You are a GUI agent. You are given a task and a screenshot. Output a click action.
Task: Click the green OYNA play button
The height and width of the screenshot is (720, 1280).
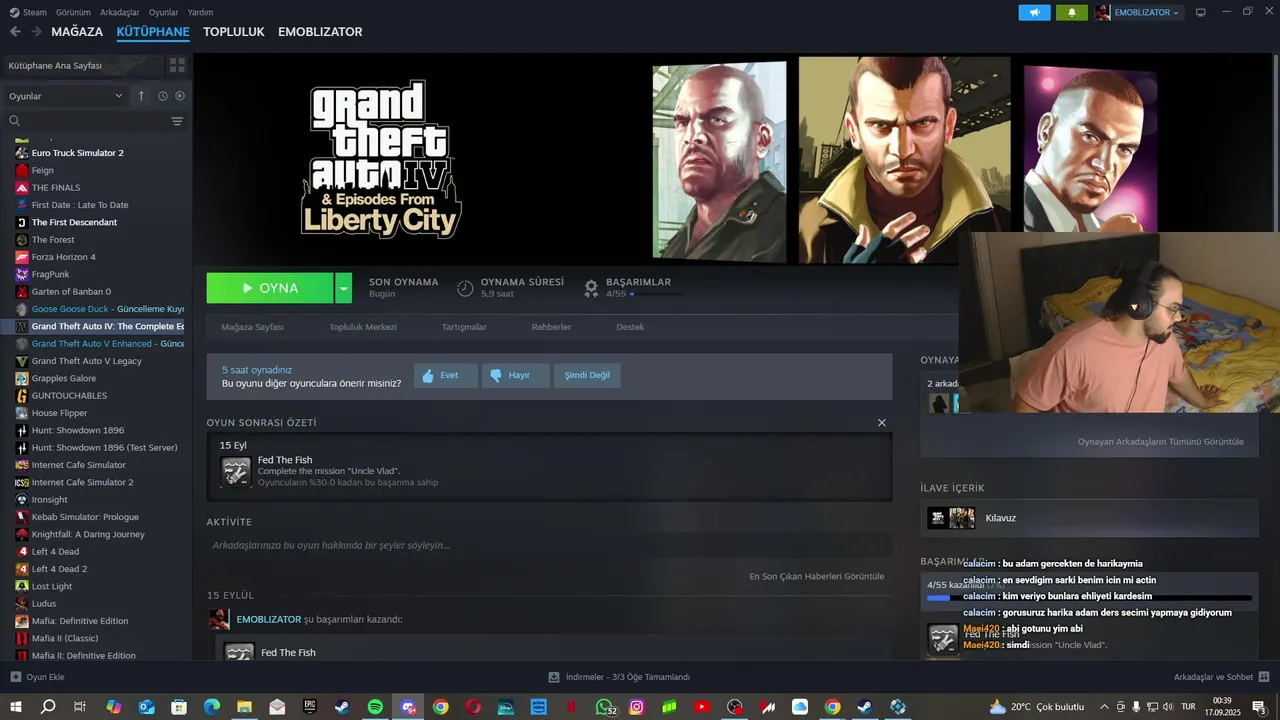click(x=270, y=288)
